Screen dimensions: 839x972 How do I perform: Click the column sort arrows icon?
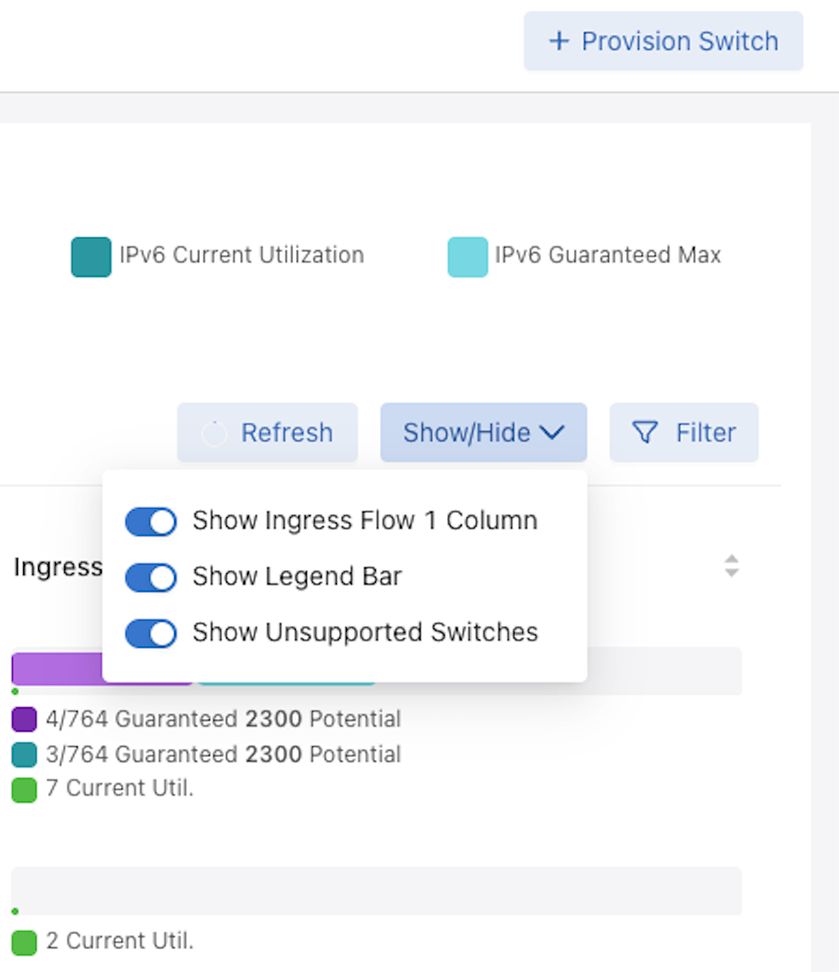tap(732, 566)
